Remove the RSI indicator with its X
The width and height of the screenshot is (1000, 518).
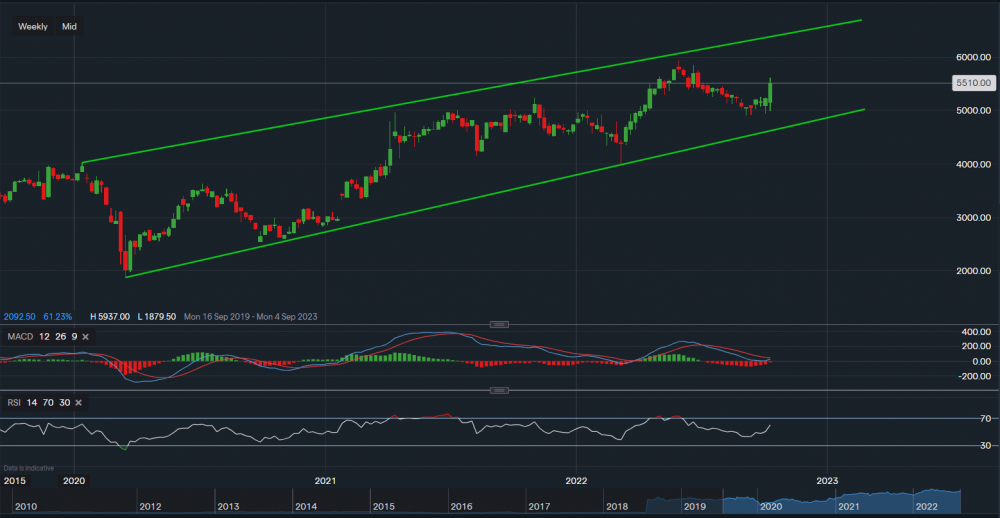pyautogui.click(x=76, y=402)
